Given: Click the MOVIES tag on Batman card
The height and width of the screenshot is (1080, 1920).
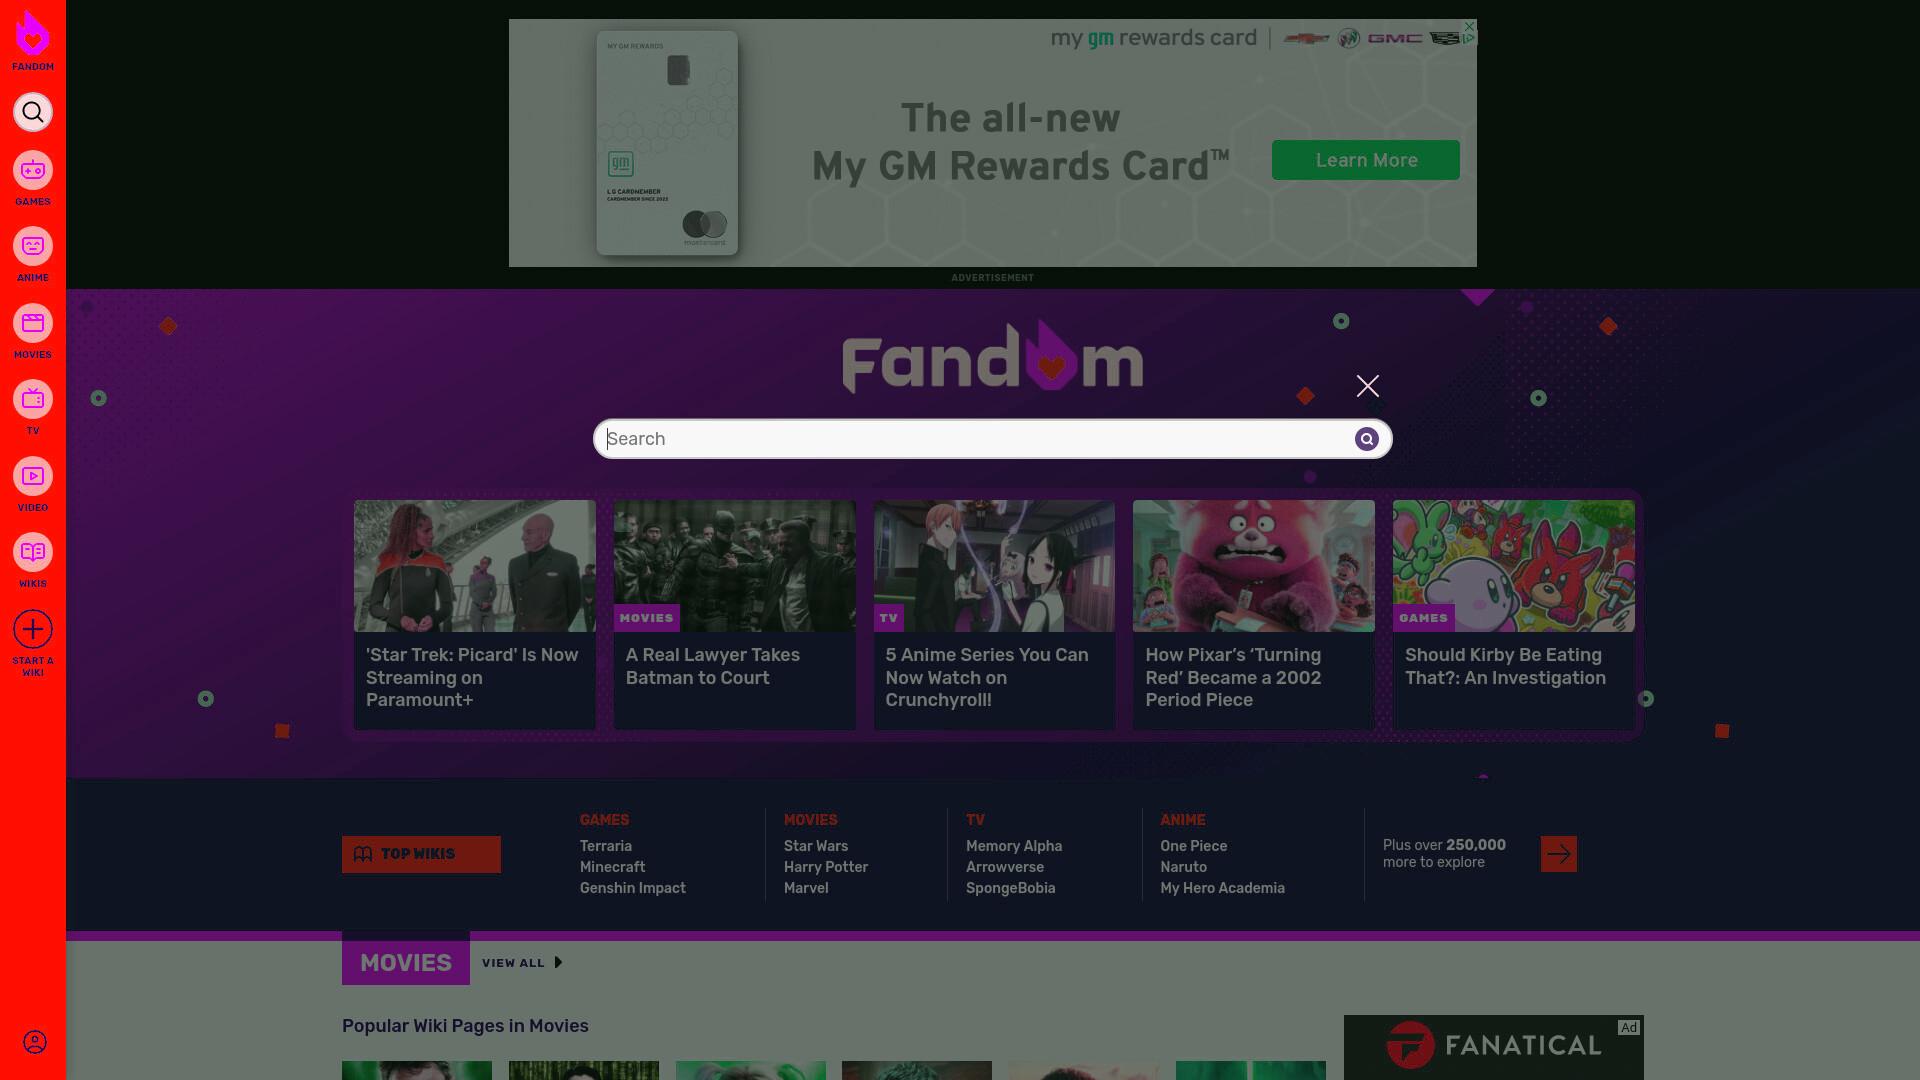Looking at the screenshot, I should coord(647,618).
